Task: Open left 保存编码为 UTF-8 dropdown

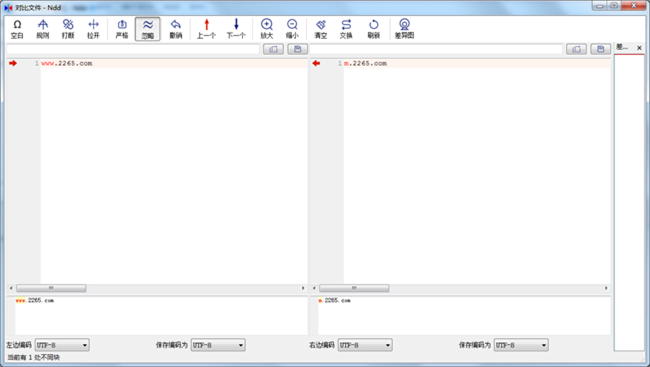Action: (218, 345)
